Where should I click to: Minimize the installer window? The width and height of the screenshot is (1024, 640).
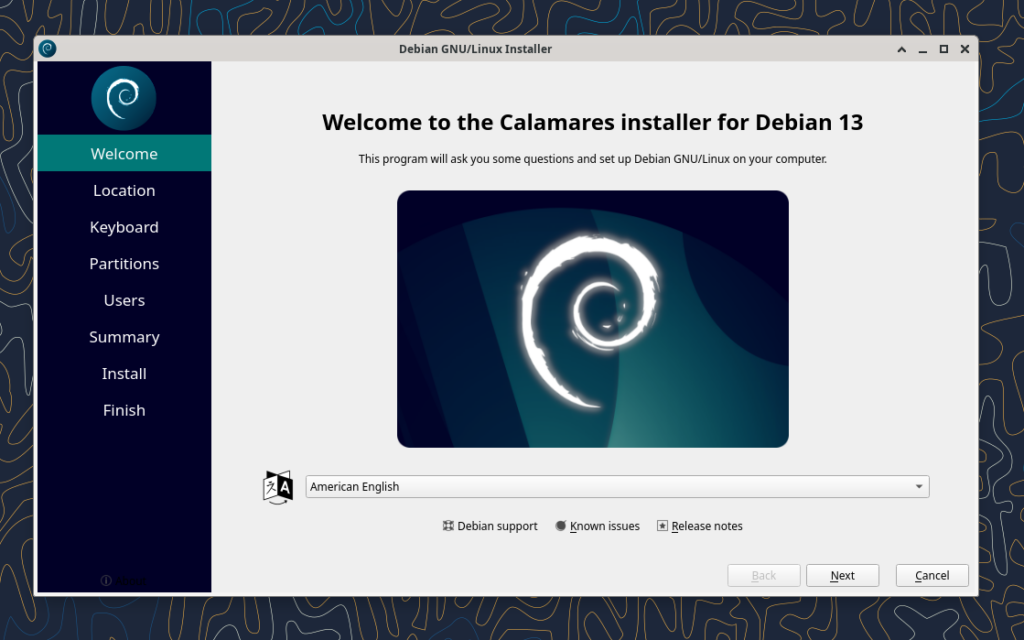coord(923,49)
